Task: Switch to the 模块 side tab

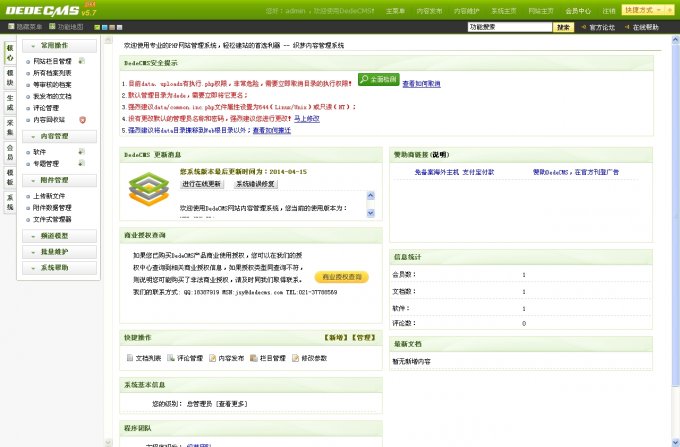Action: (10, 78)
